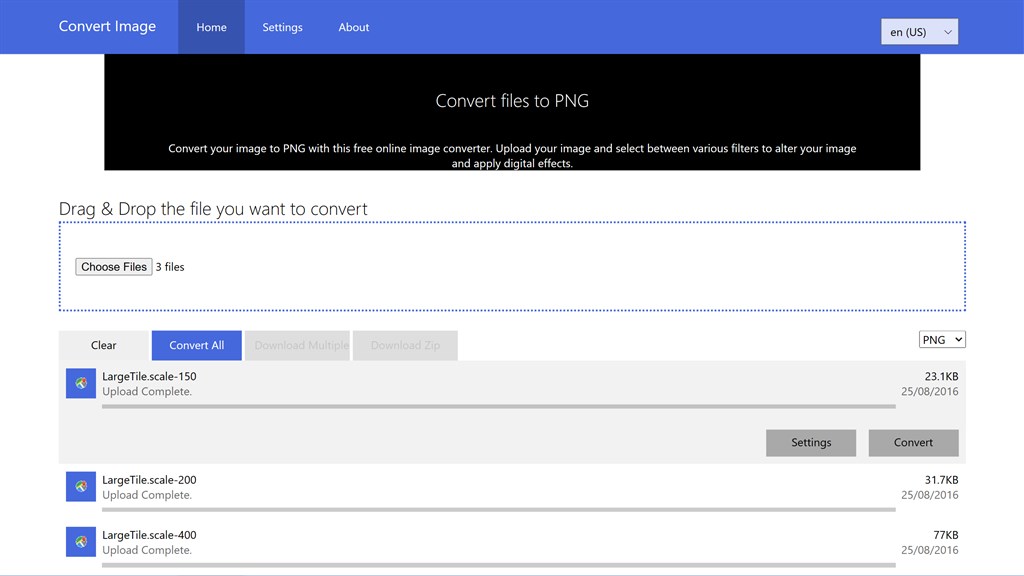Click the file icon beside LargeTile.scale-150
The height and width of the screenshot is (576, 1024).
[80, 383]
